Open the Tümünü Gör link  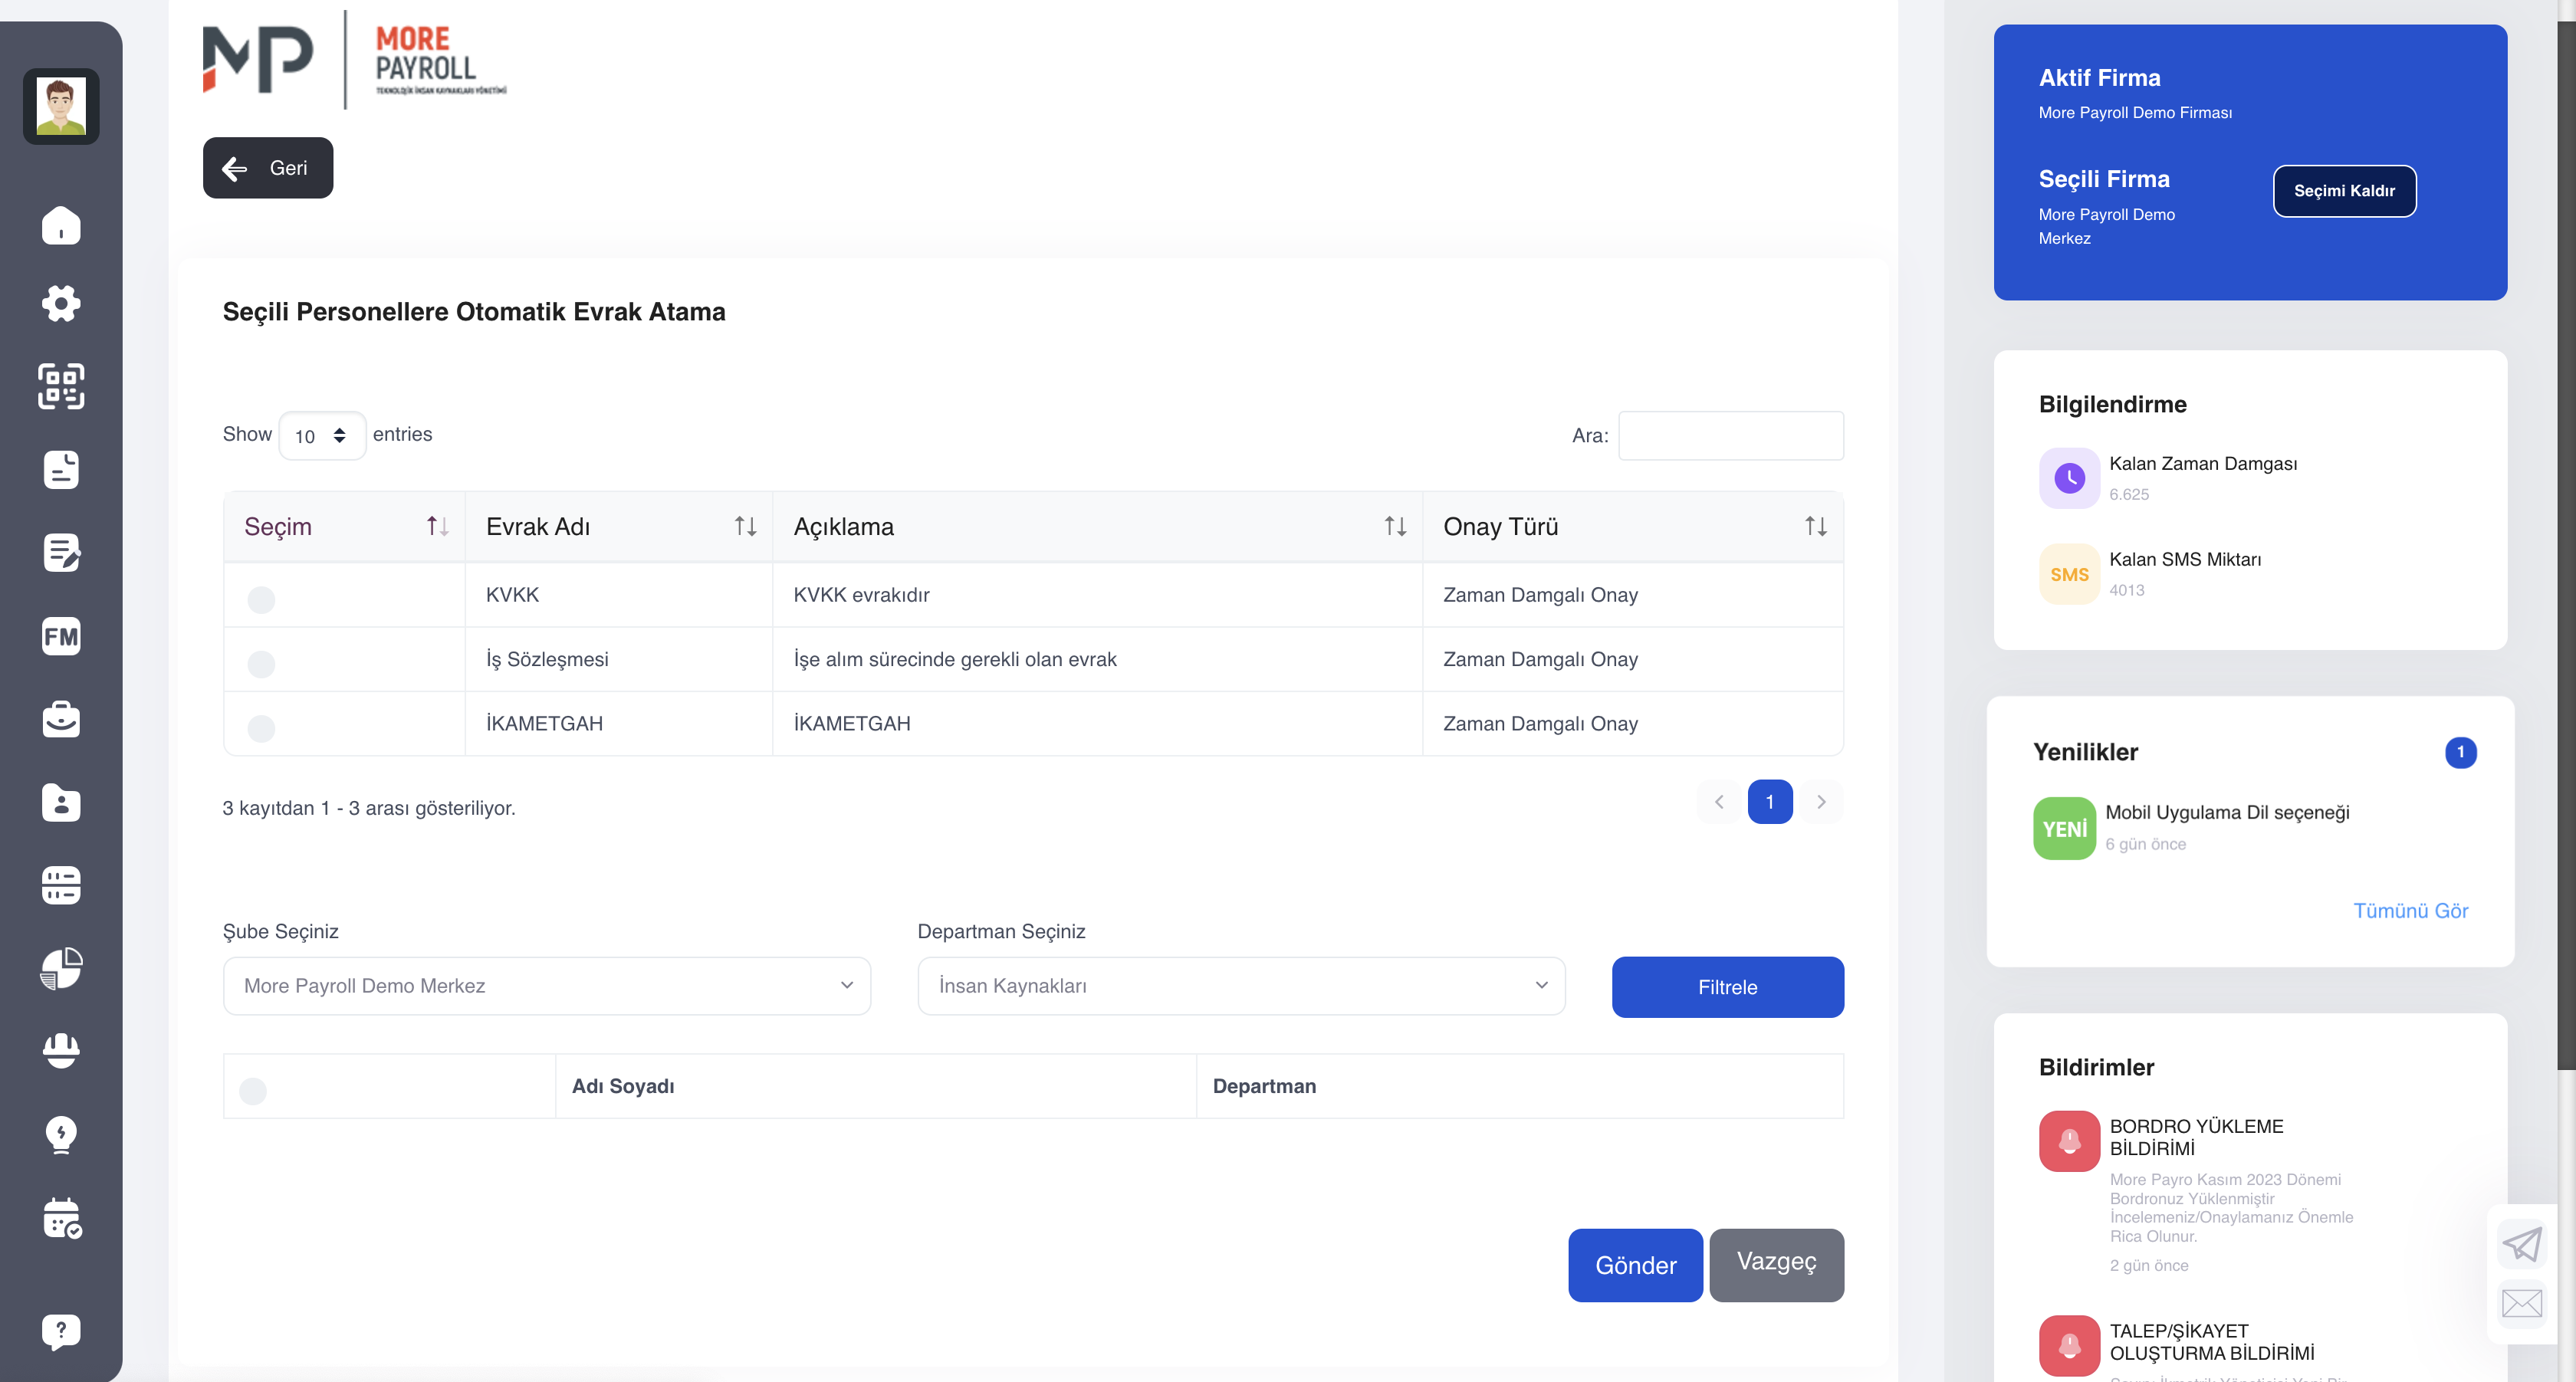2410,911
